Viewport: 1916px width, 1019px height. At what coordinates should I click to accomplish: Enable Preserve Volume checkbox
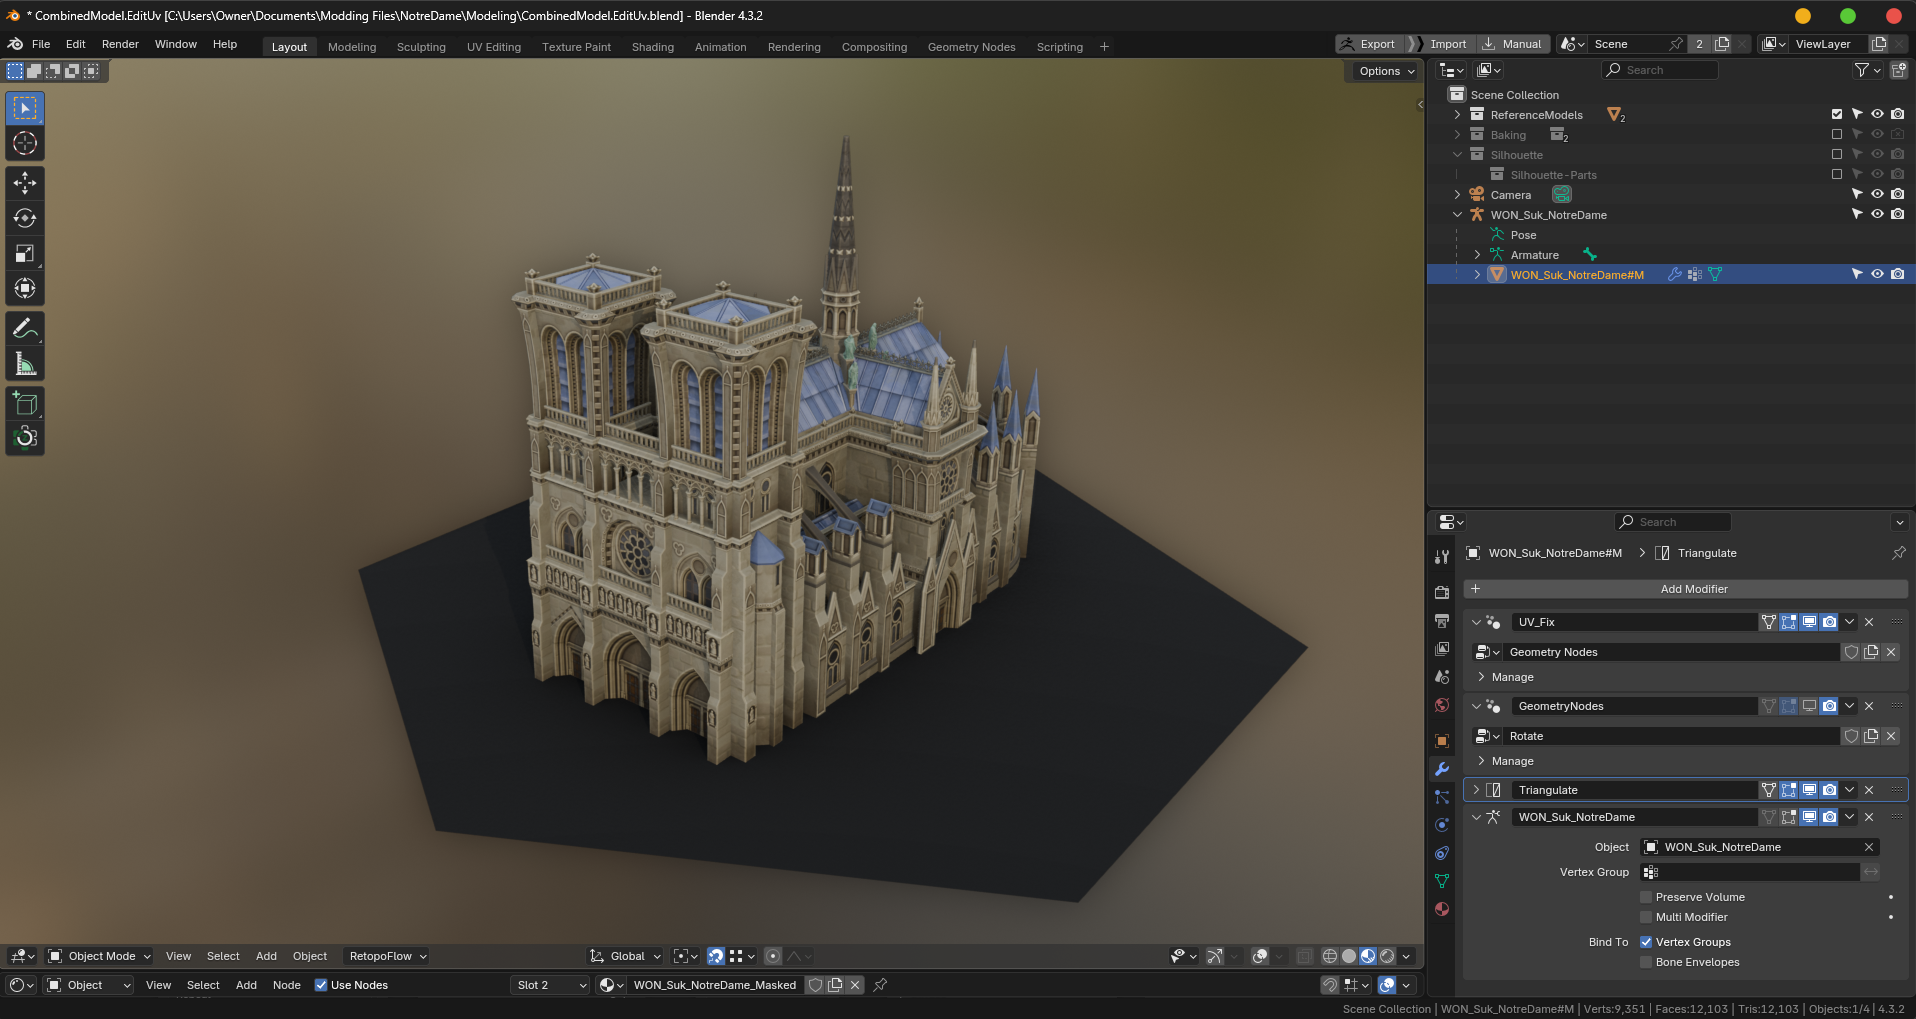click(x=1646, y=897)
